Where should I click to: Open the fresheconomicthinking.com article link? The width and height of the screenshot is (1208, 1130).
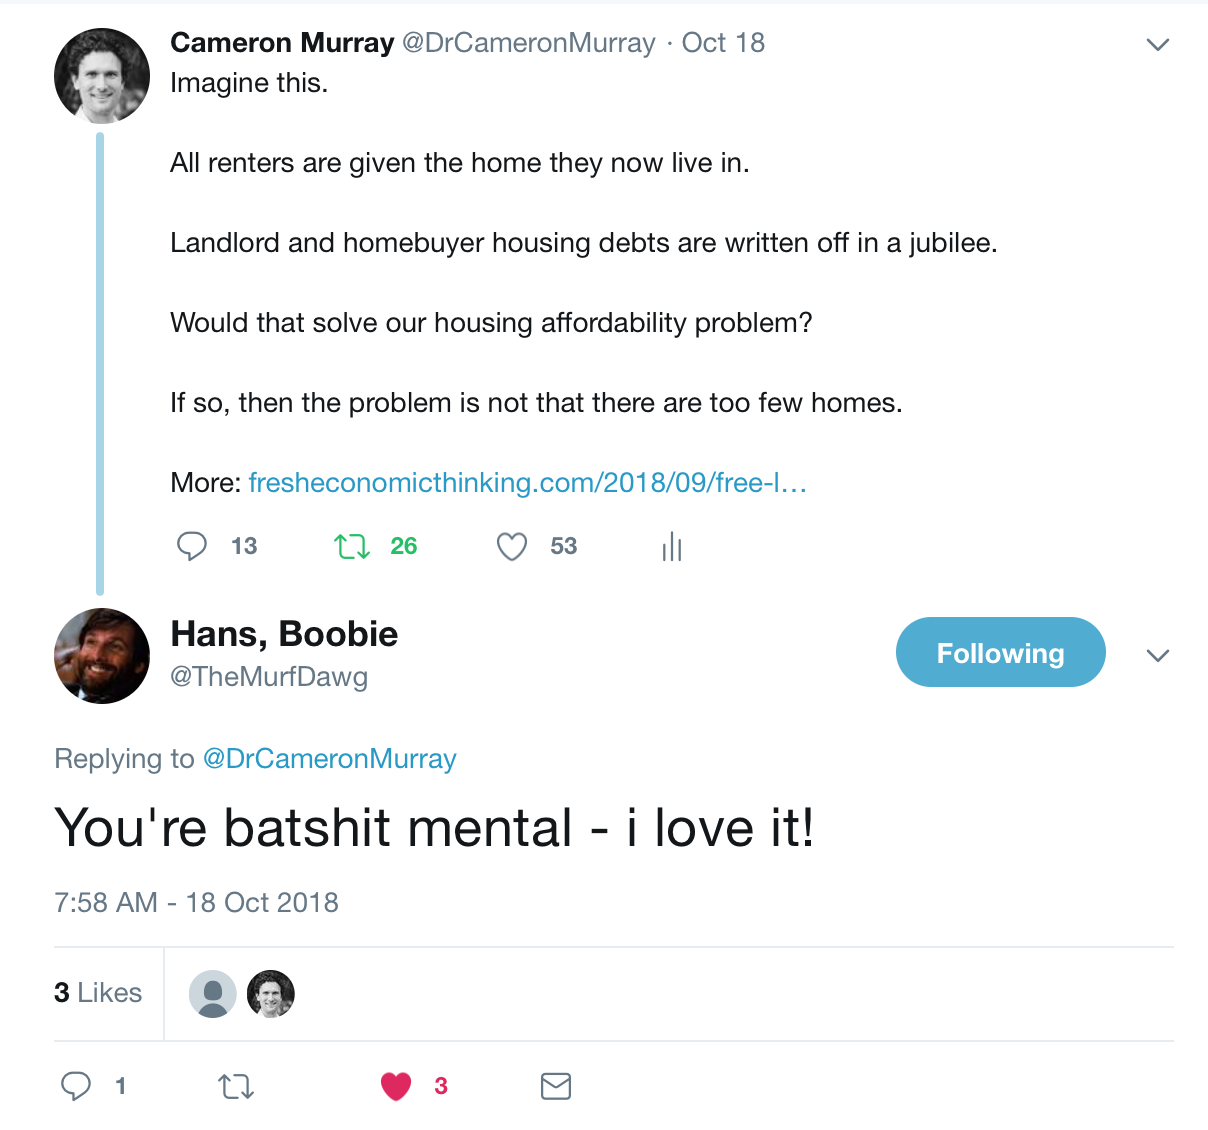click(527, 483)
